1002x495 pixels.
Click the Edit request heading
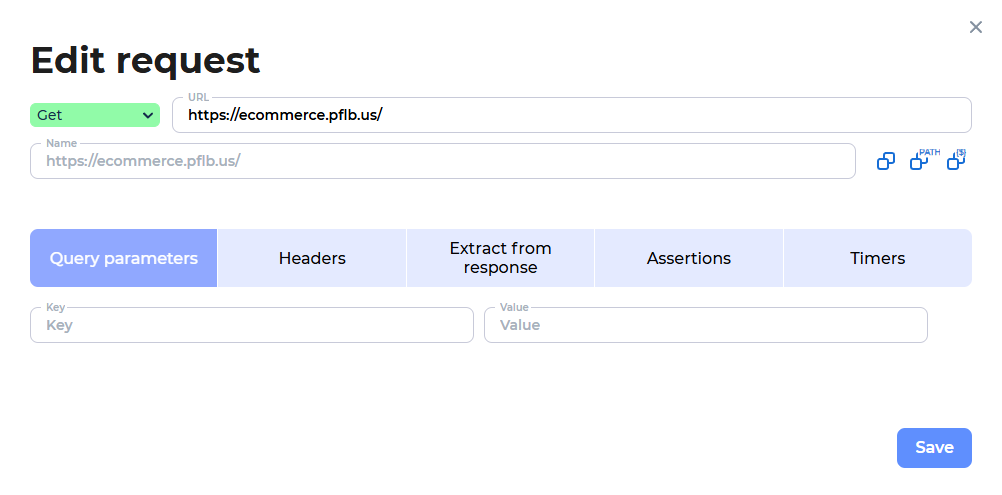point(145,61)
